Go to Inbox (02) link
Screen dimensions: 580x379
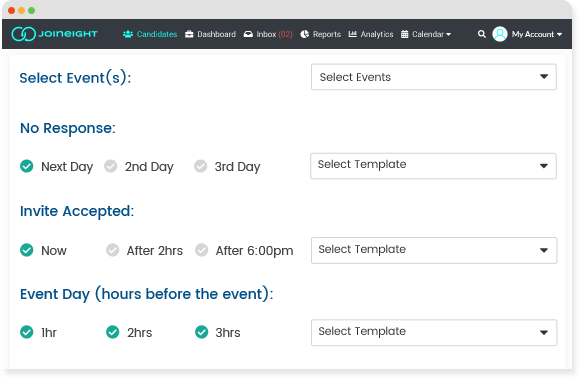pyautogui.click(x=274, y=34)
